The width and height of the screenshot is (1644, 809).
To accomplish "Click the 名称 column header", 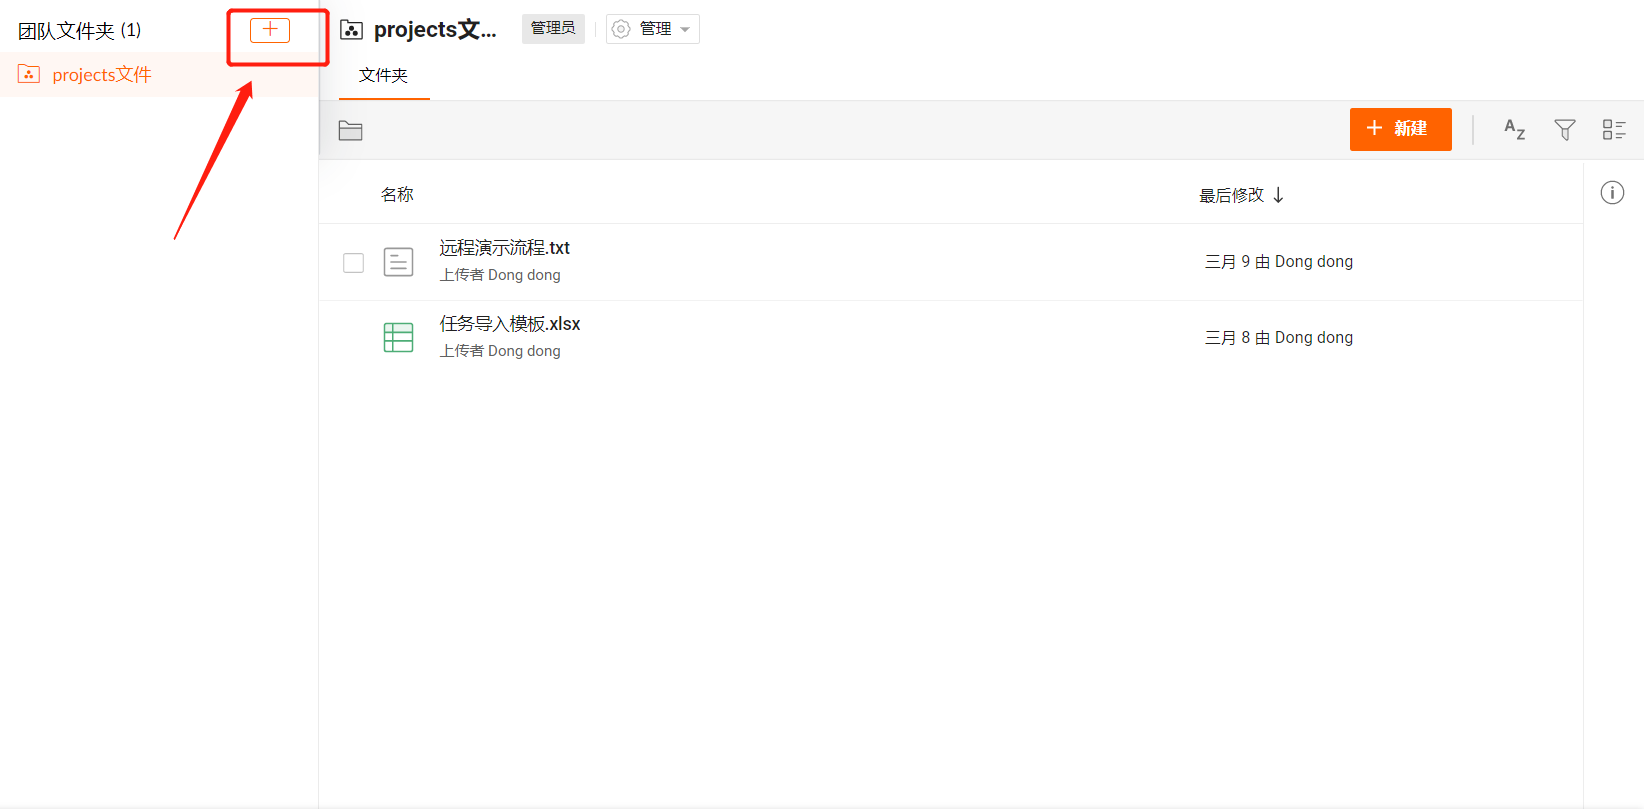I will tap(397, 195).
